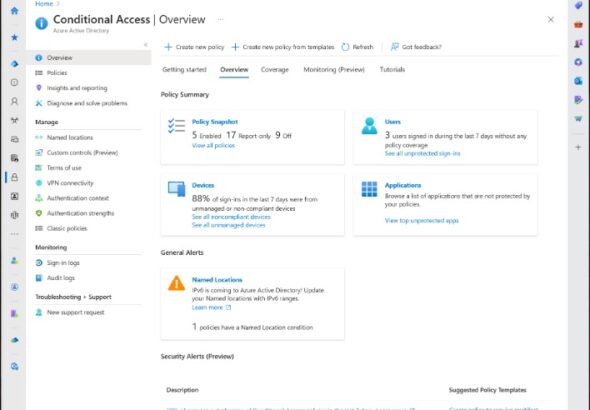
Task: Click Suggested Policy Templates column header
Action: pos(488,390)
